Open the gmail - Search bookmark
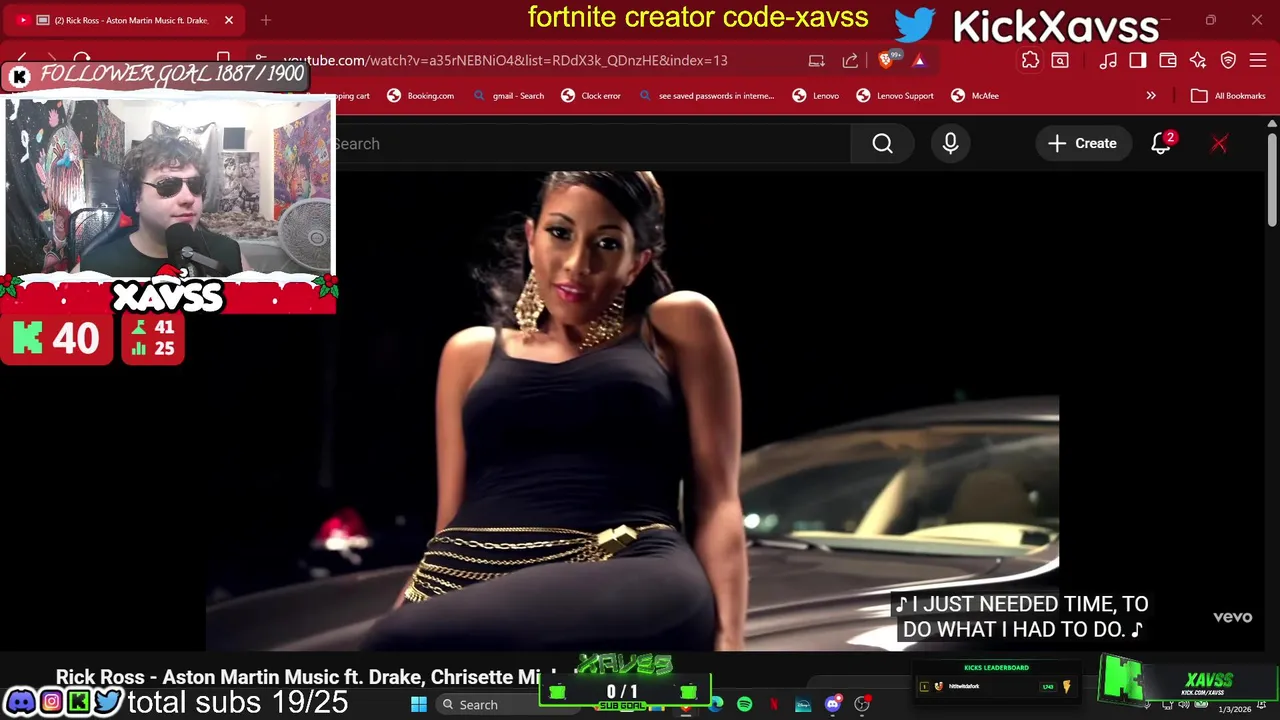 (x=509, y=96)
